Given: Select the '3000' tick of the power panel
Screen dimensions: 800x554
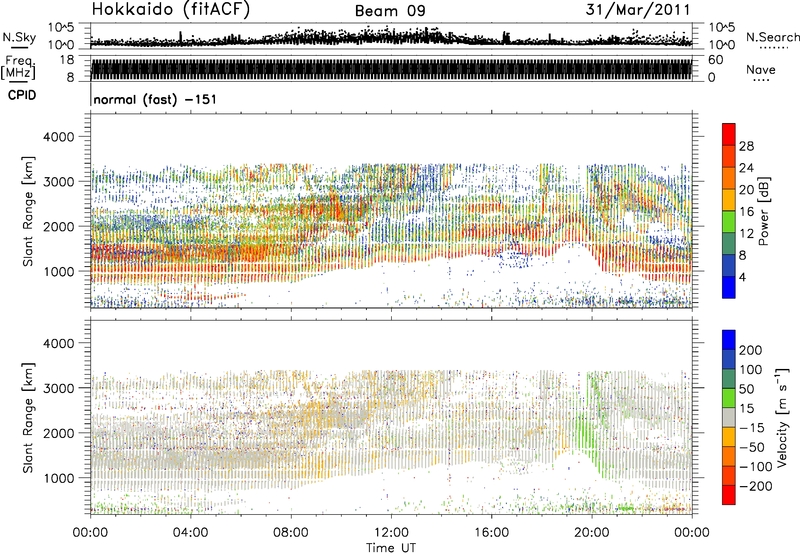Looking at the screenshot, I should 58,182.
